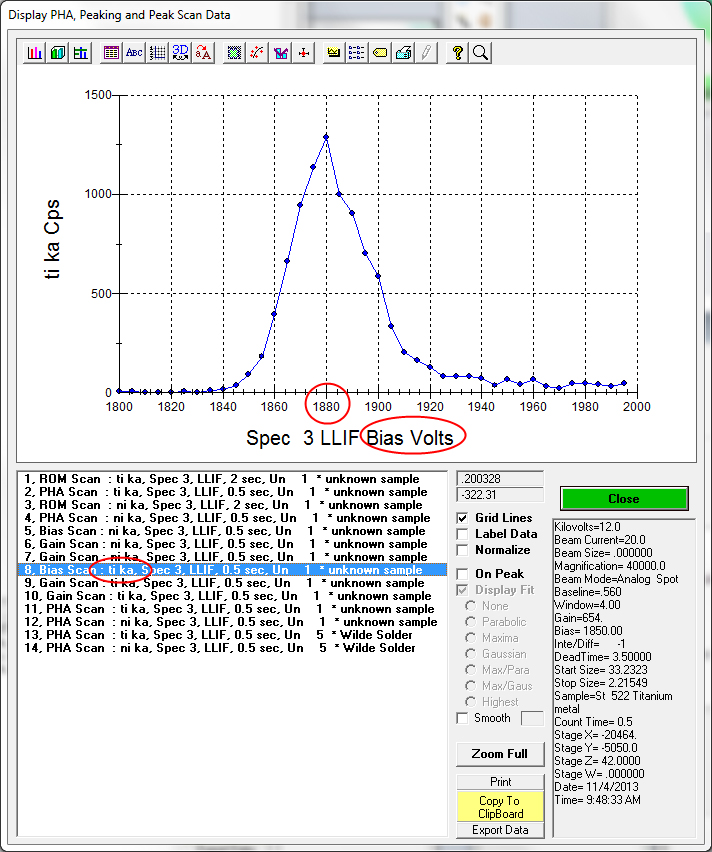
Task: Click the 3D rotation toolbar icon
Action: click(x=181, y=53)
